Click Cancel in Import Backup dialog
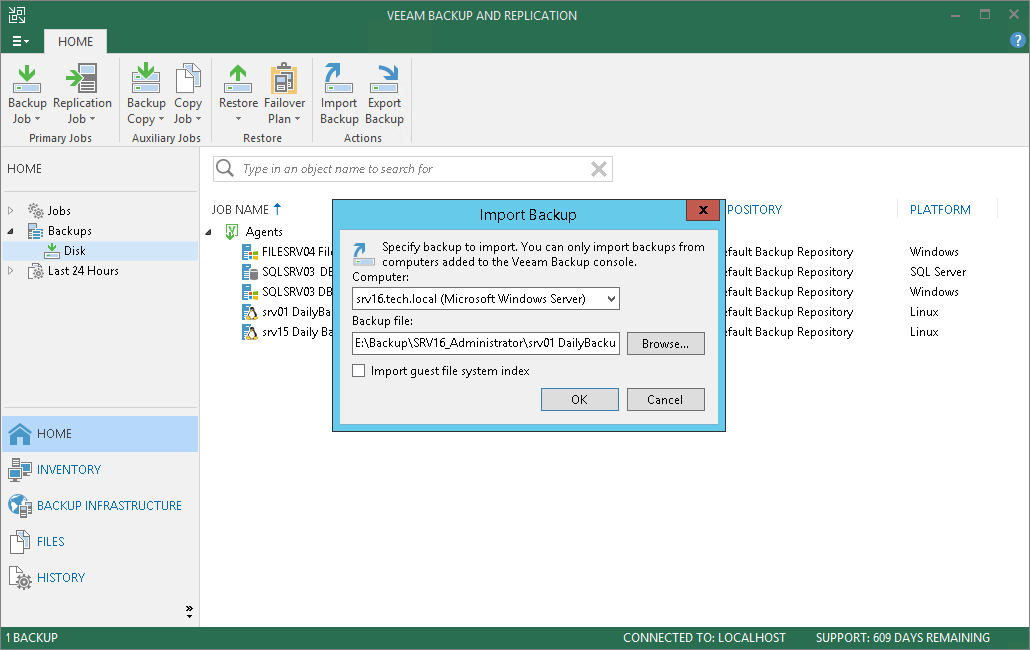The height and width of the screenshot is (650, 1030). (665, 399)
